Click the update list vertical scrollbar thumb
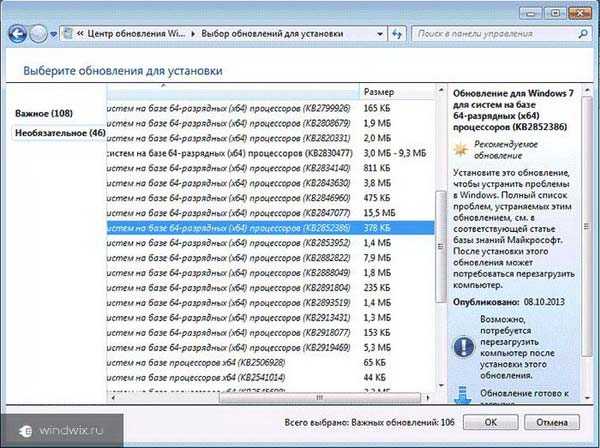Viewport: 600px width, 448px height. [441, 246]
